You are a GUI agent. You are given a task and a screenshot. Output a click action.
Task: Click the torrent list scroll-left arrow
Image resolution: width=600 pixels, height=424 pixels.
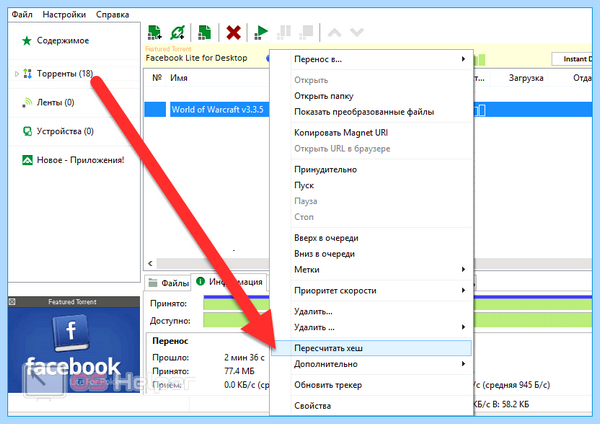pos(150,263)
